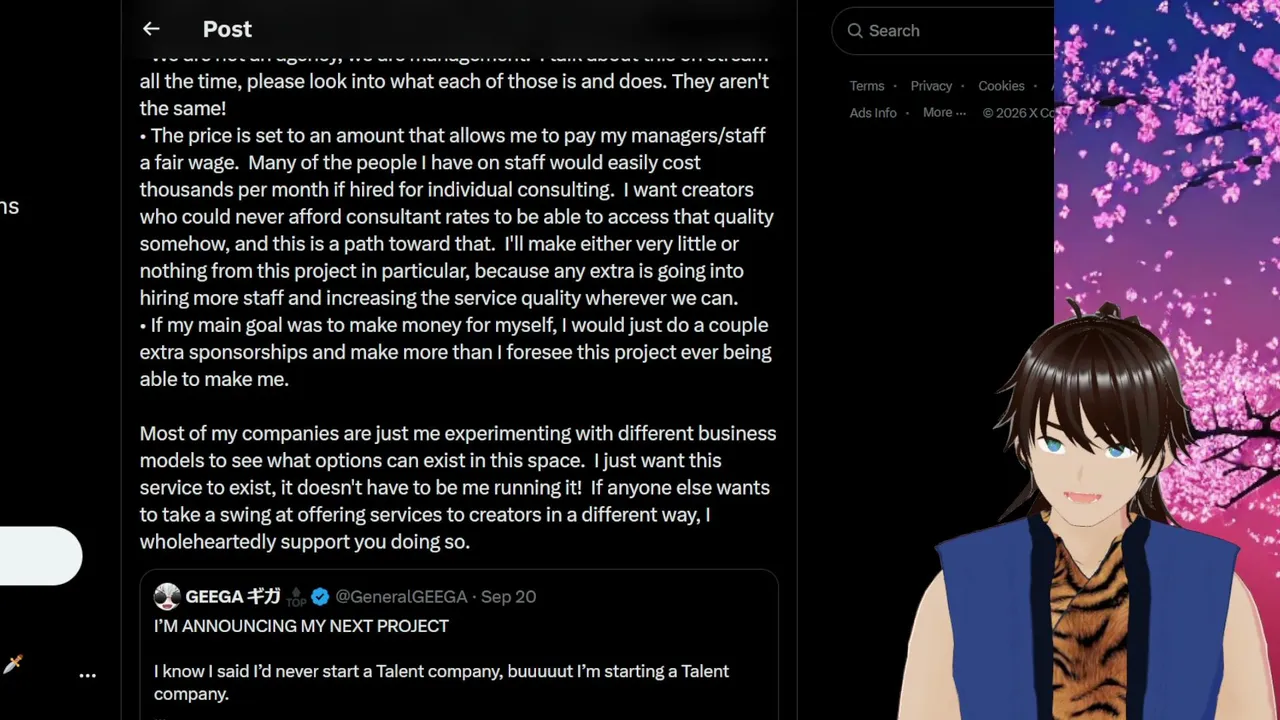Screen dimensions: 1280x720
Task: Open GEEGA's round profile avatar
Action: point(167,597)
